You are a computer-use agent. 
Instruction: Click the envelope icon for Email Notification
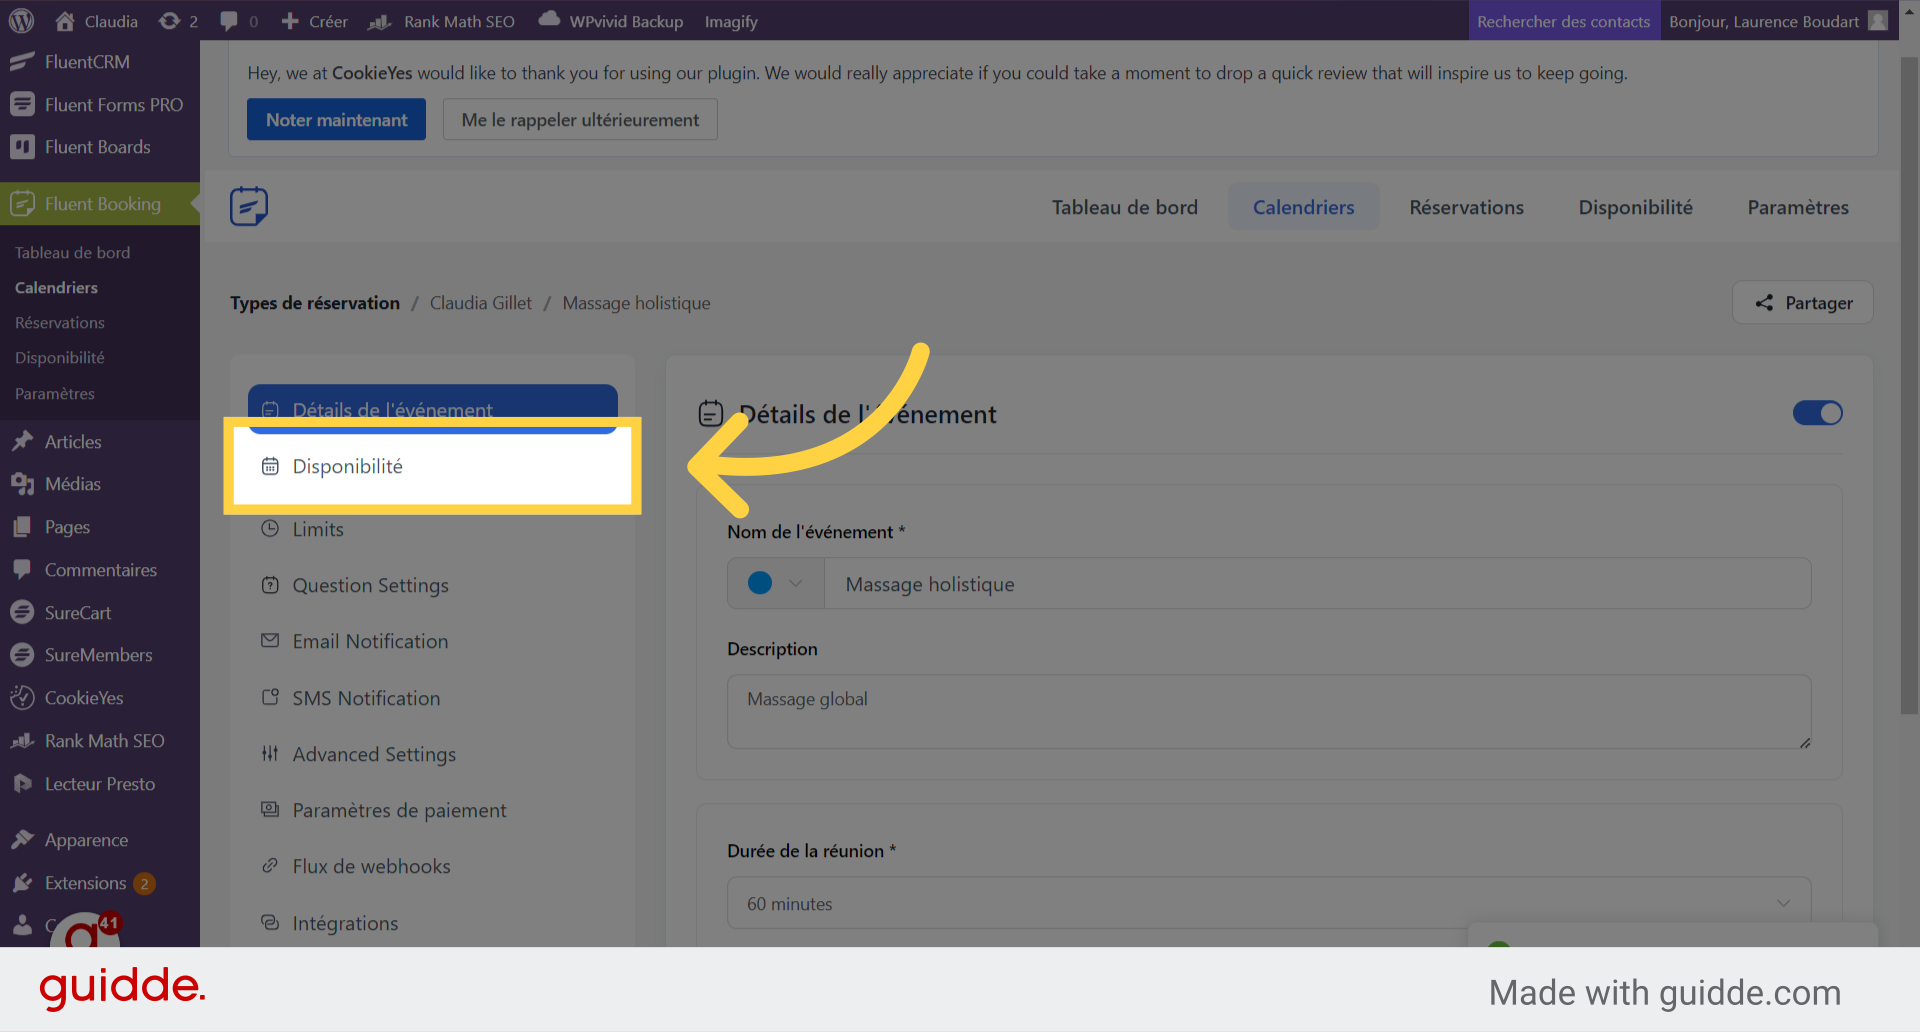click(270, 641)
